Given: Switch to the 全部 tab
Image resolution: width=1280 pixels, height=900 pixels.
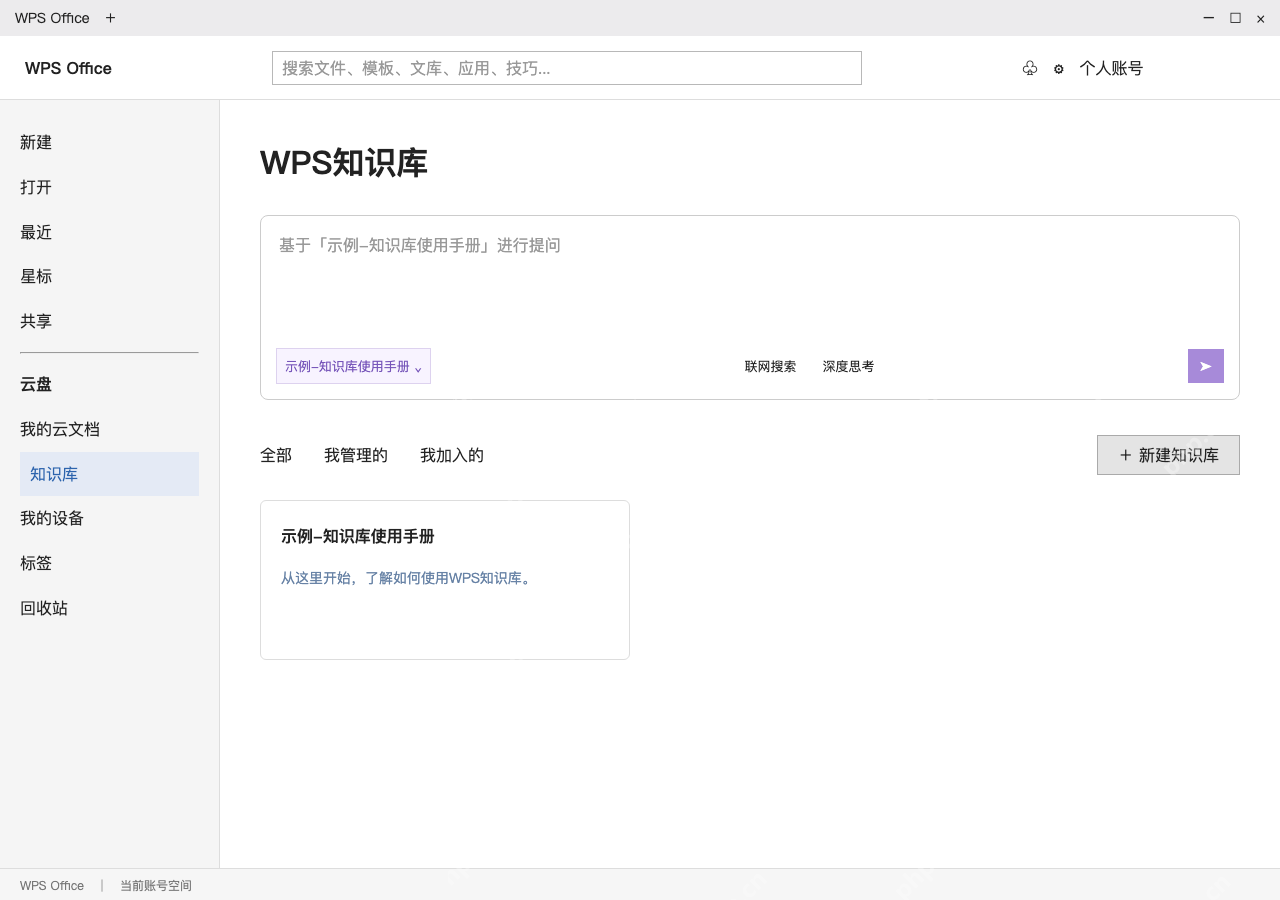Looking at the screenshot, I should [x=276, y=455].
